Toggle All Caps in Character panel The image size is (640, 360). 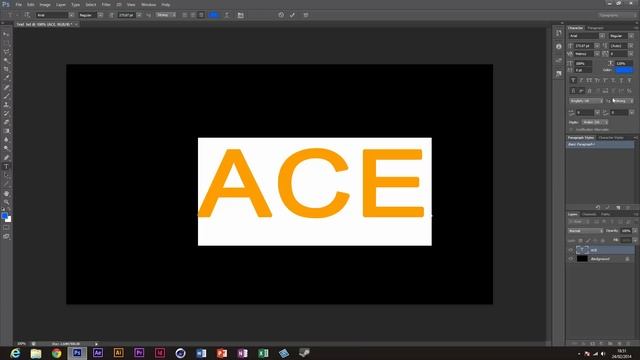point(589,80)
